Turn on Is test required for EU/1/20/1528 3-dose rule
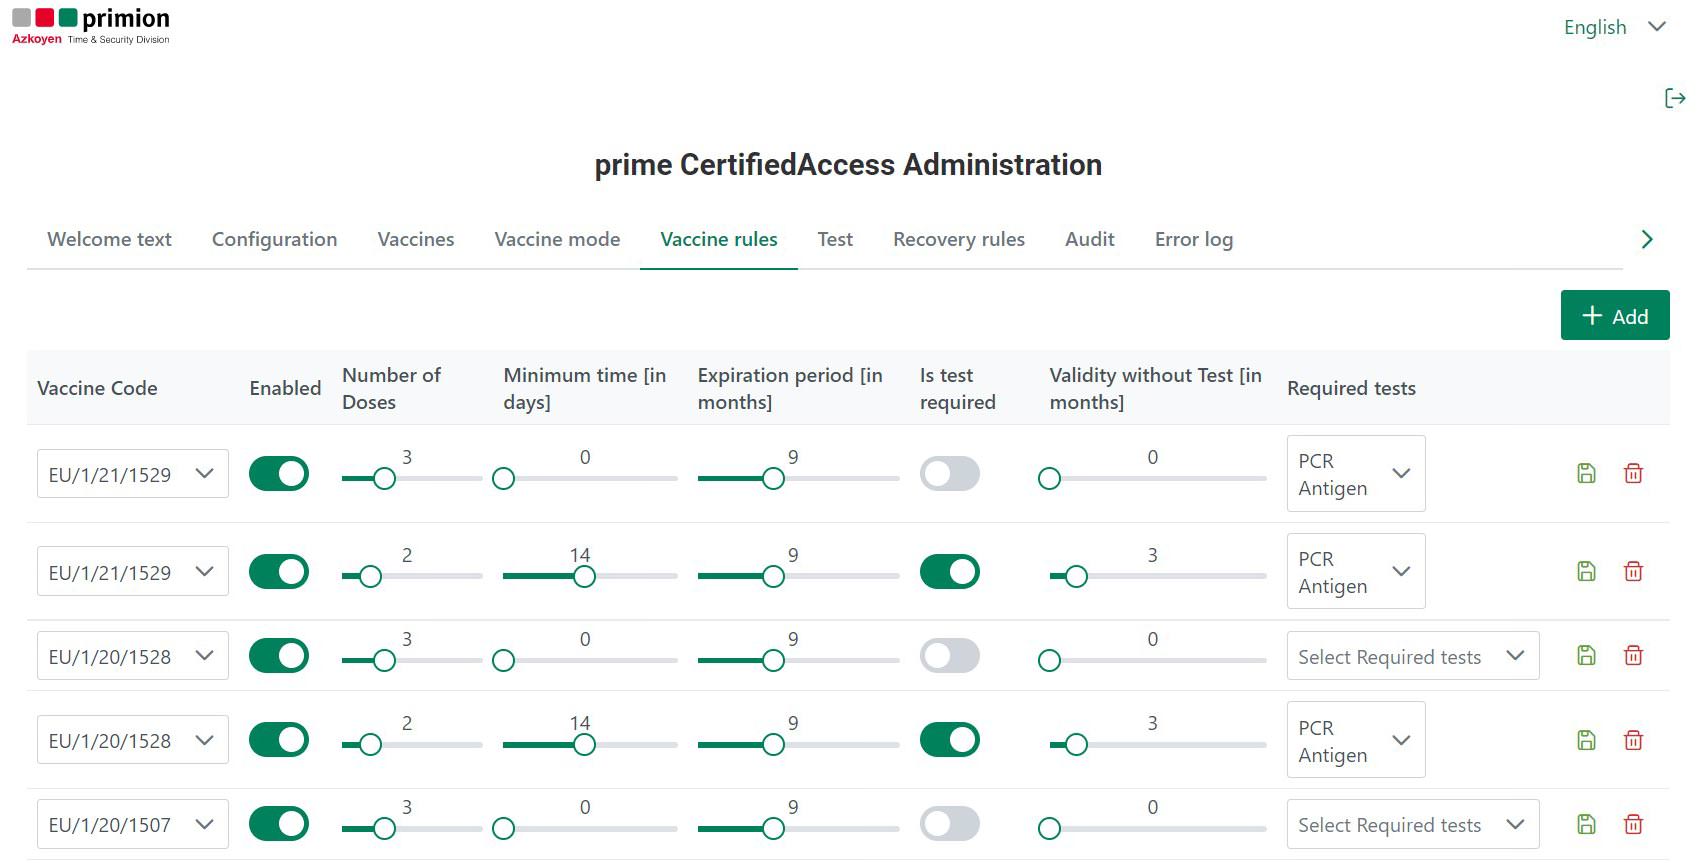The height and width of the screenshot is (863, 1704). point(950,656)
